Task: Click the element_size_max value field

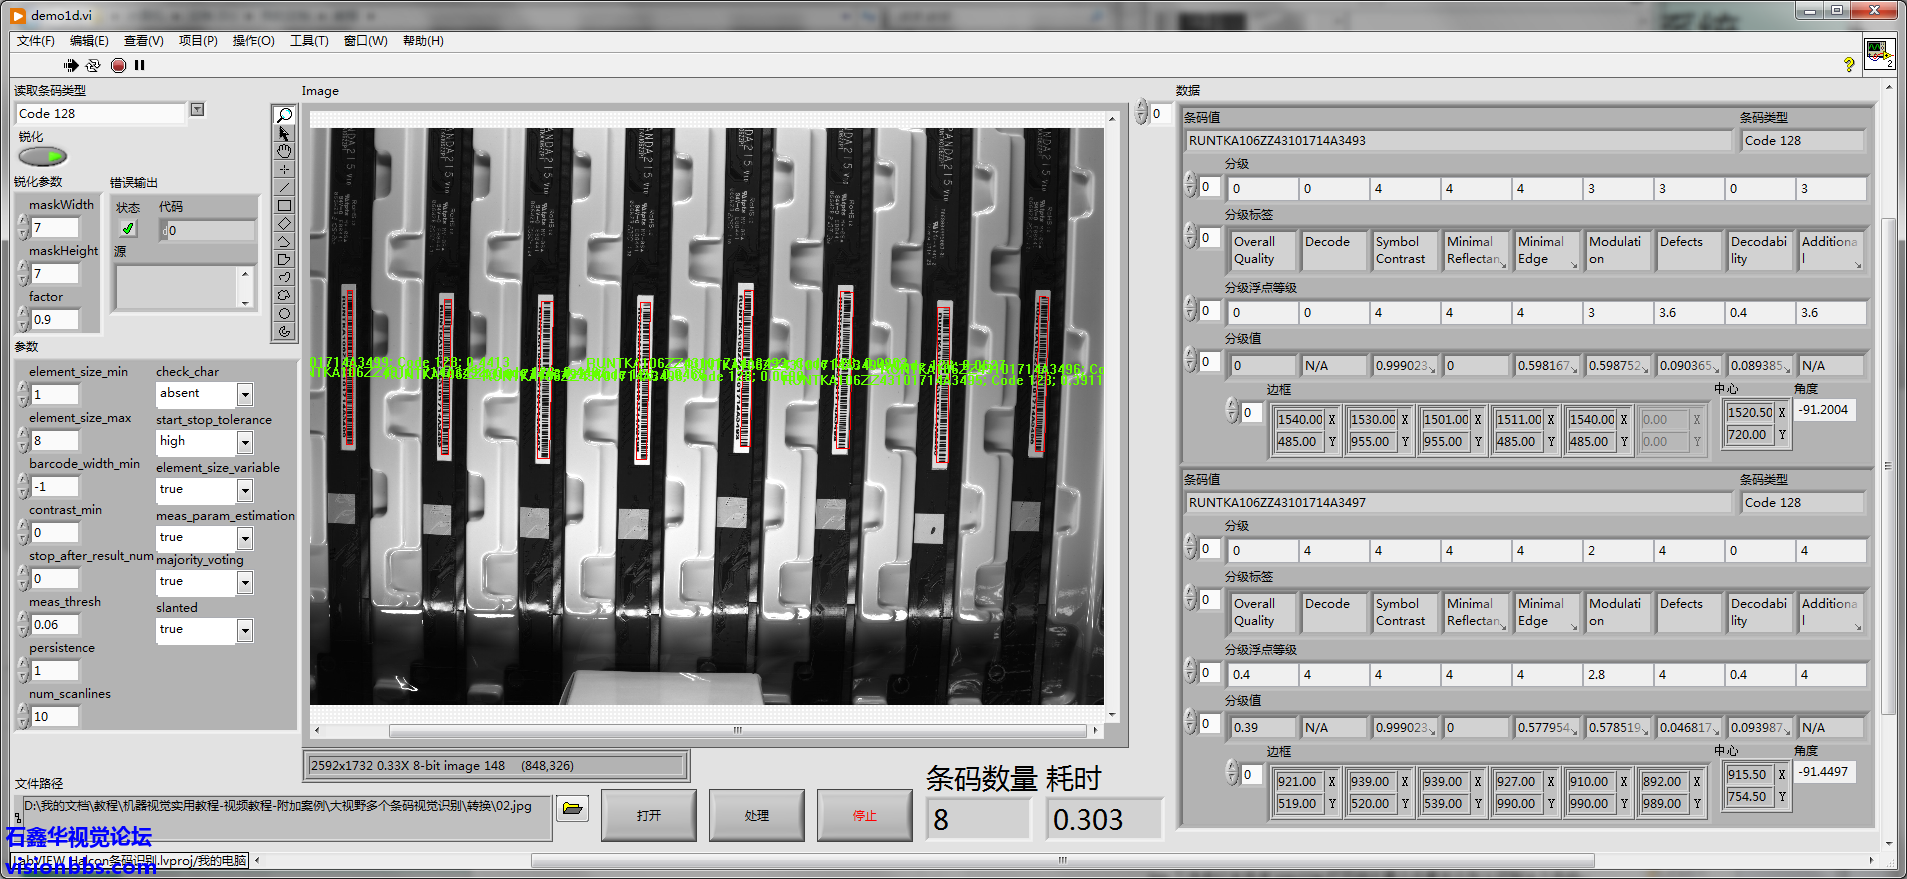Action: [55, 441]
